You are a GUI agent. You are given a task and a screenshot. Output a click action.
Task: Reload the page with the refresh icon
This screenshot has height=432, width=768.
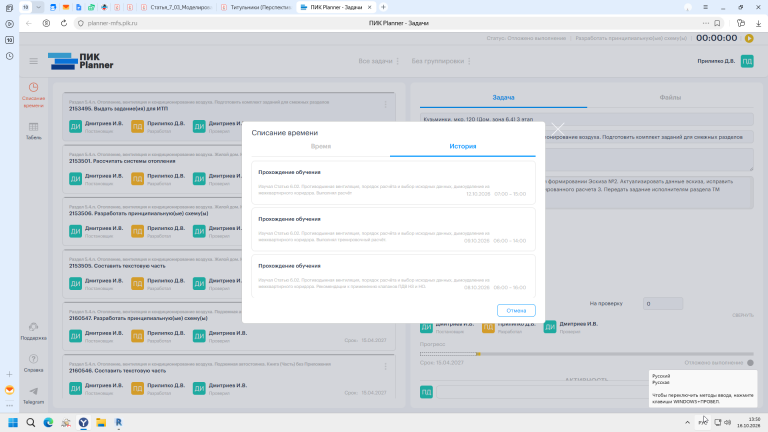tap(64, 23)
